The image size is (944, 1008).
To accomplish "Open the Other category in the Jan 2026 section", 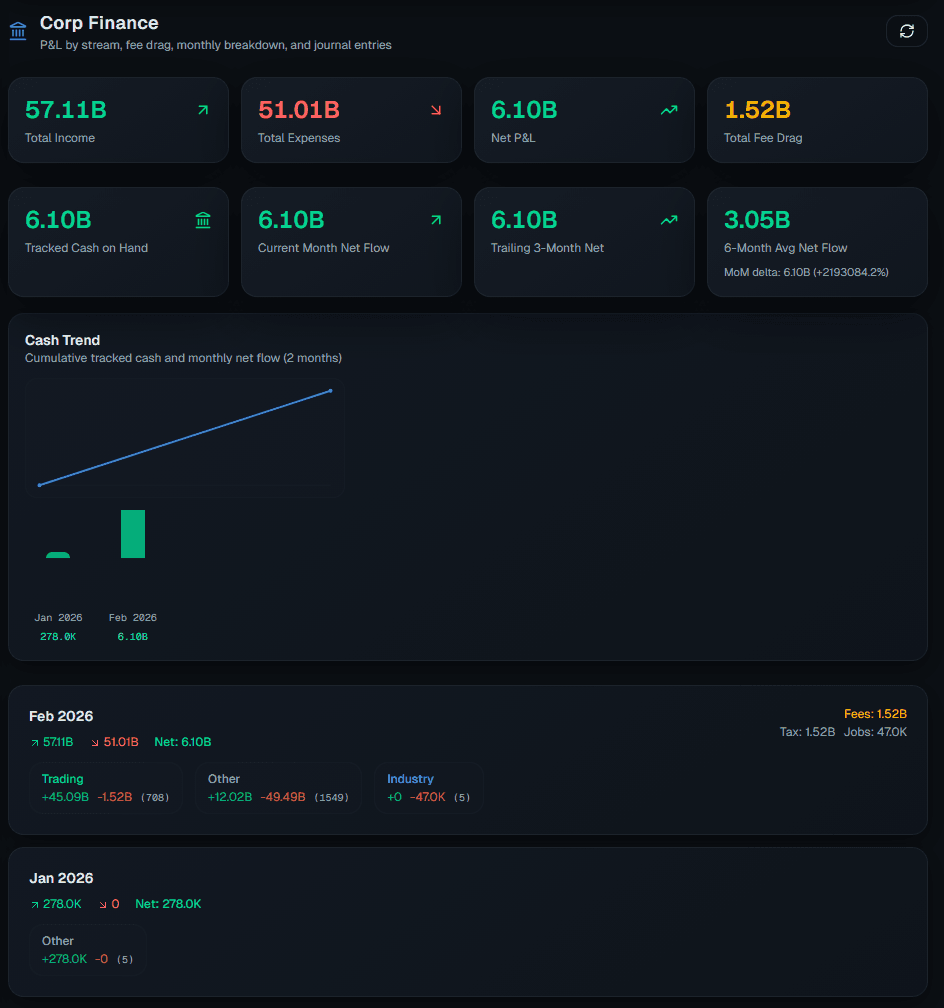I will pos(88,949).
